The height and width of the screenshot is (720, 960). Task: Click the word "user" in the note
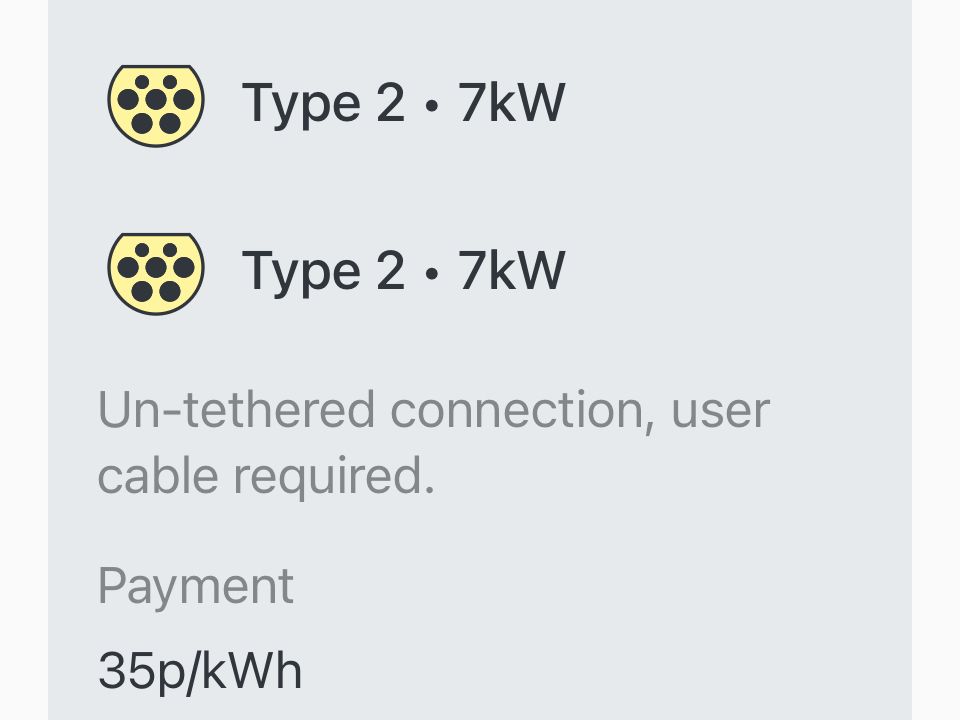721,410
